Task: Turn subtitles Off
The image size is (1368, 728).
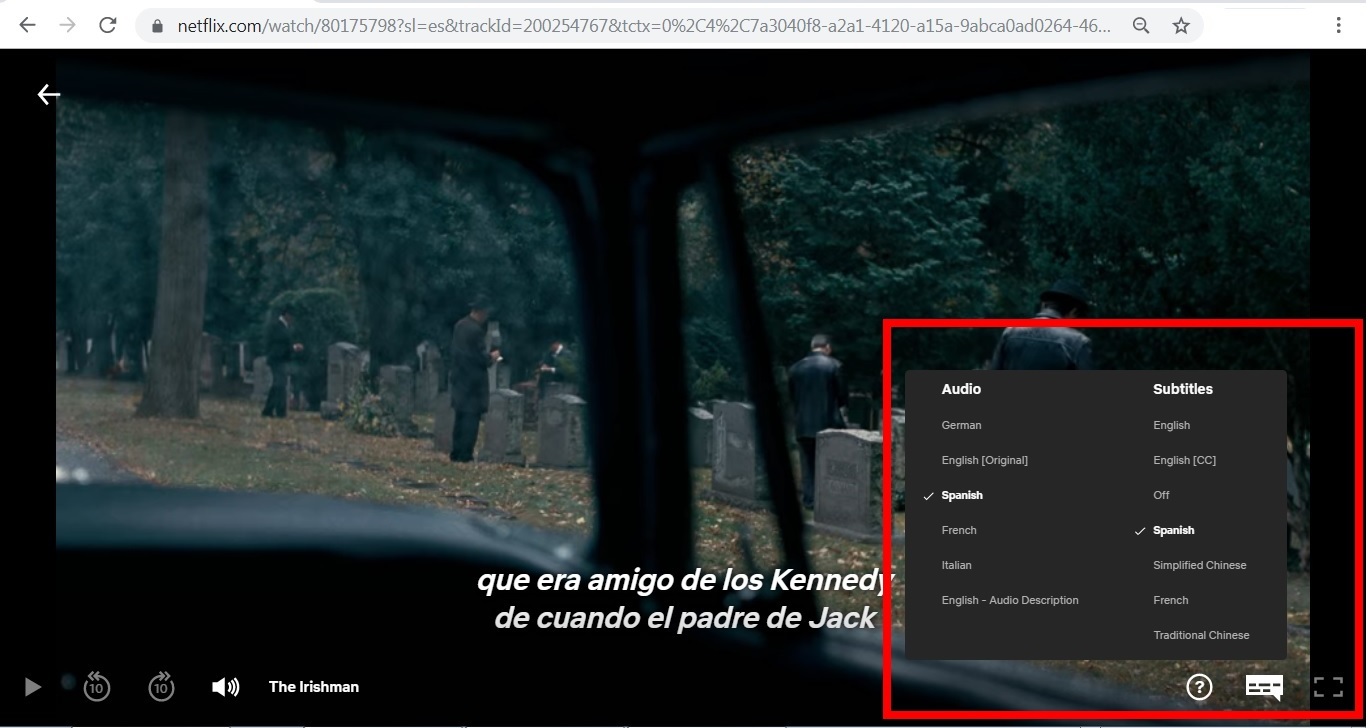Action: coord(1161,495)
